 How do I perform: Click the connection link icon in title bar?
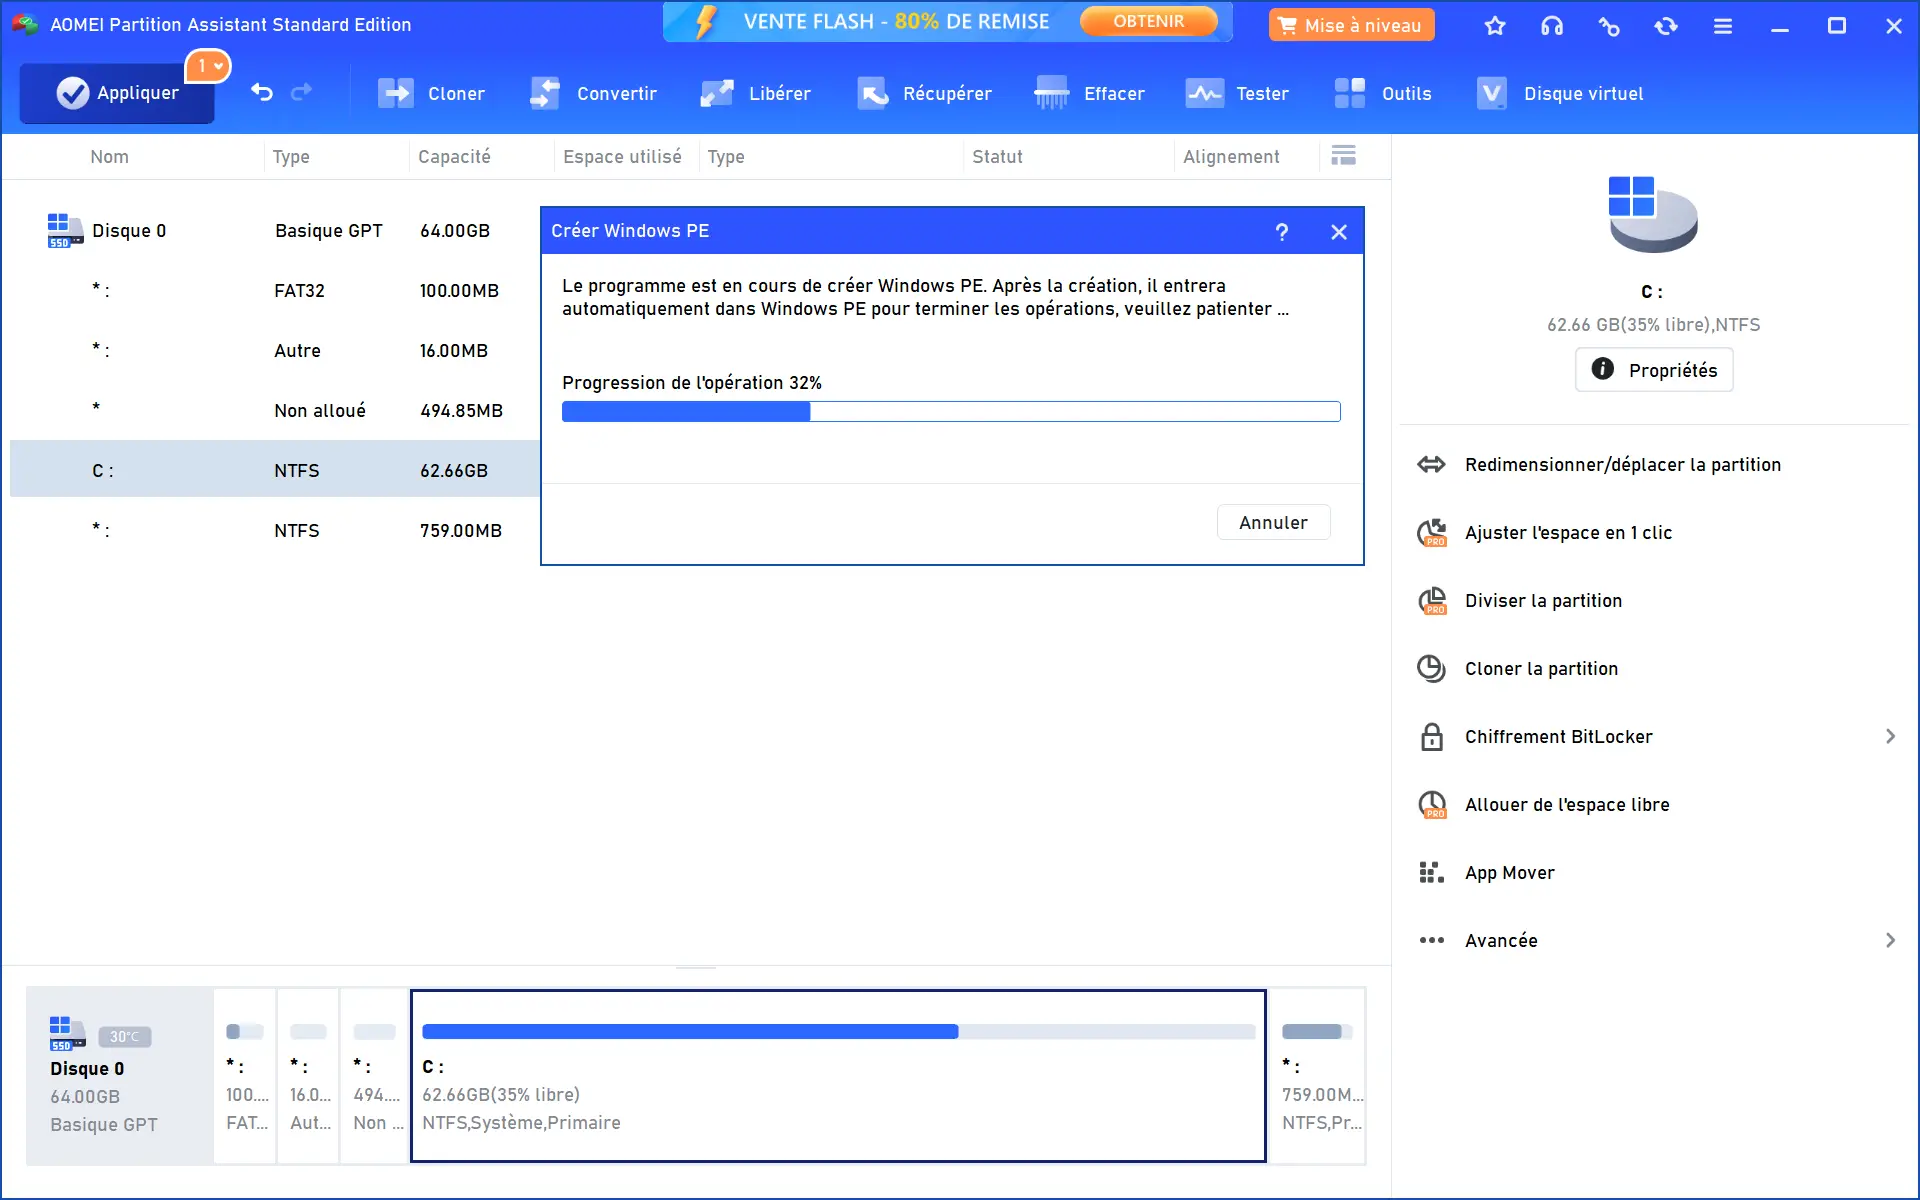(x=1609, y=26)
